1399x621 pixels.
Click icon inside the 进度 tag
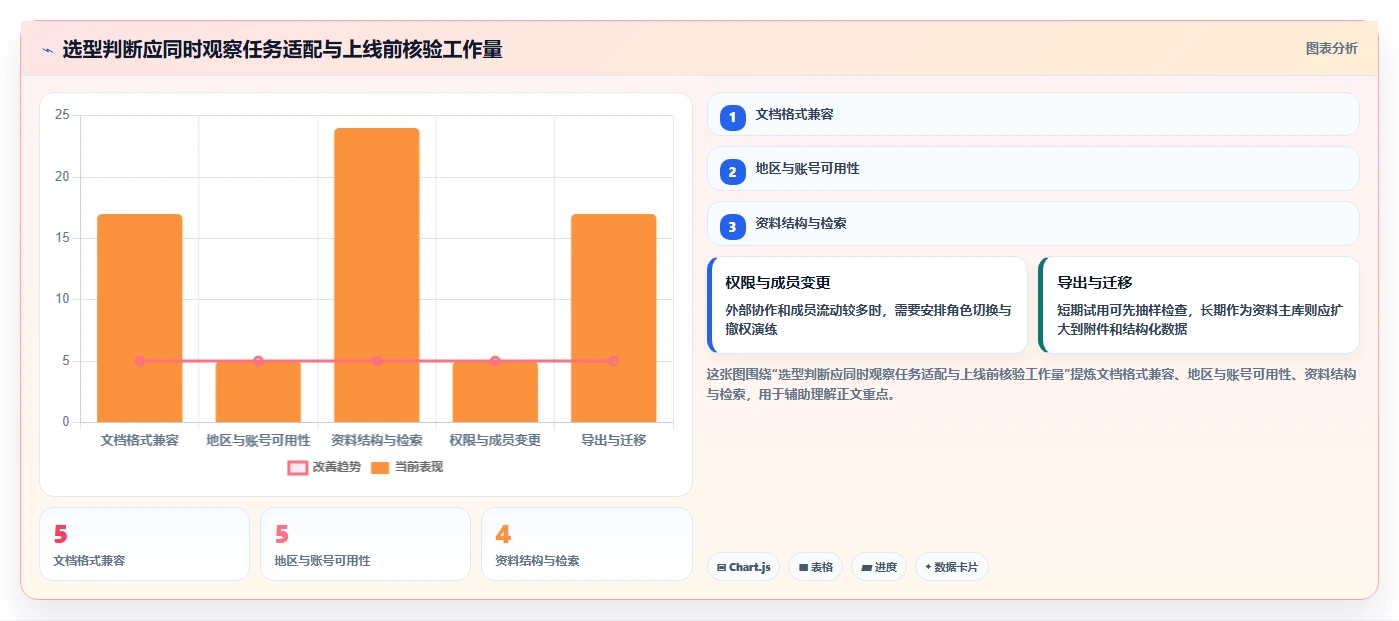866,567
